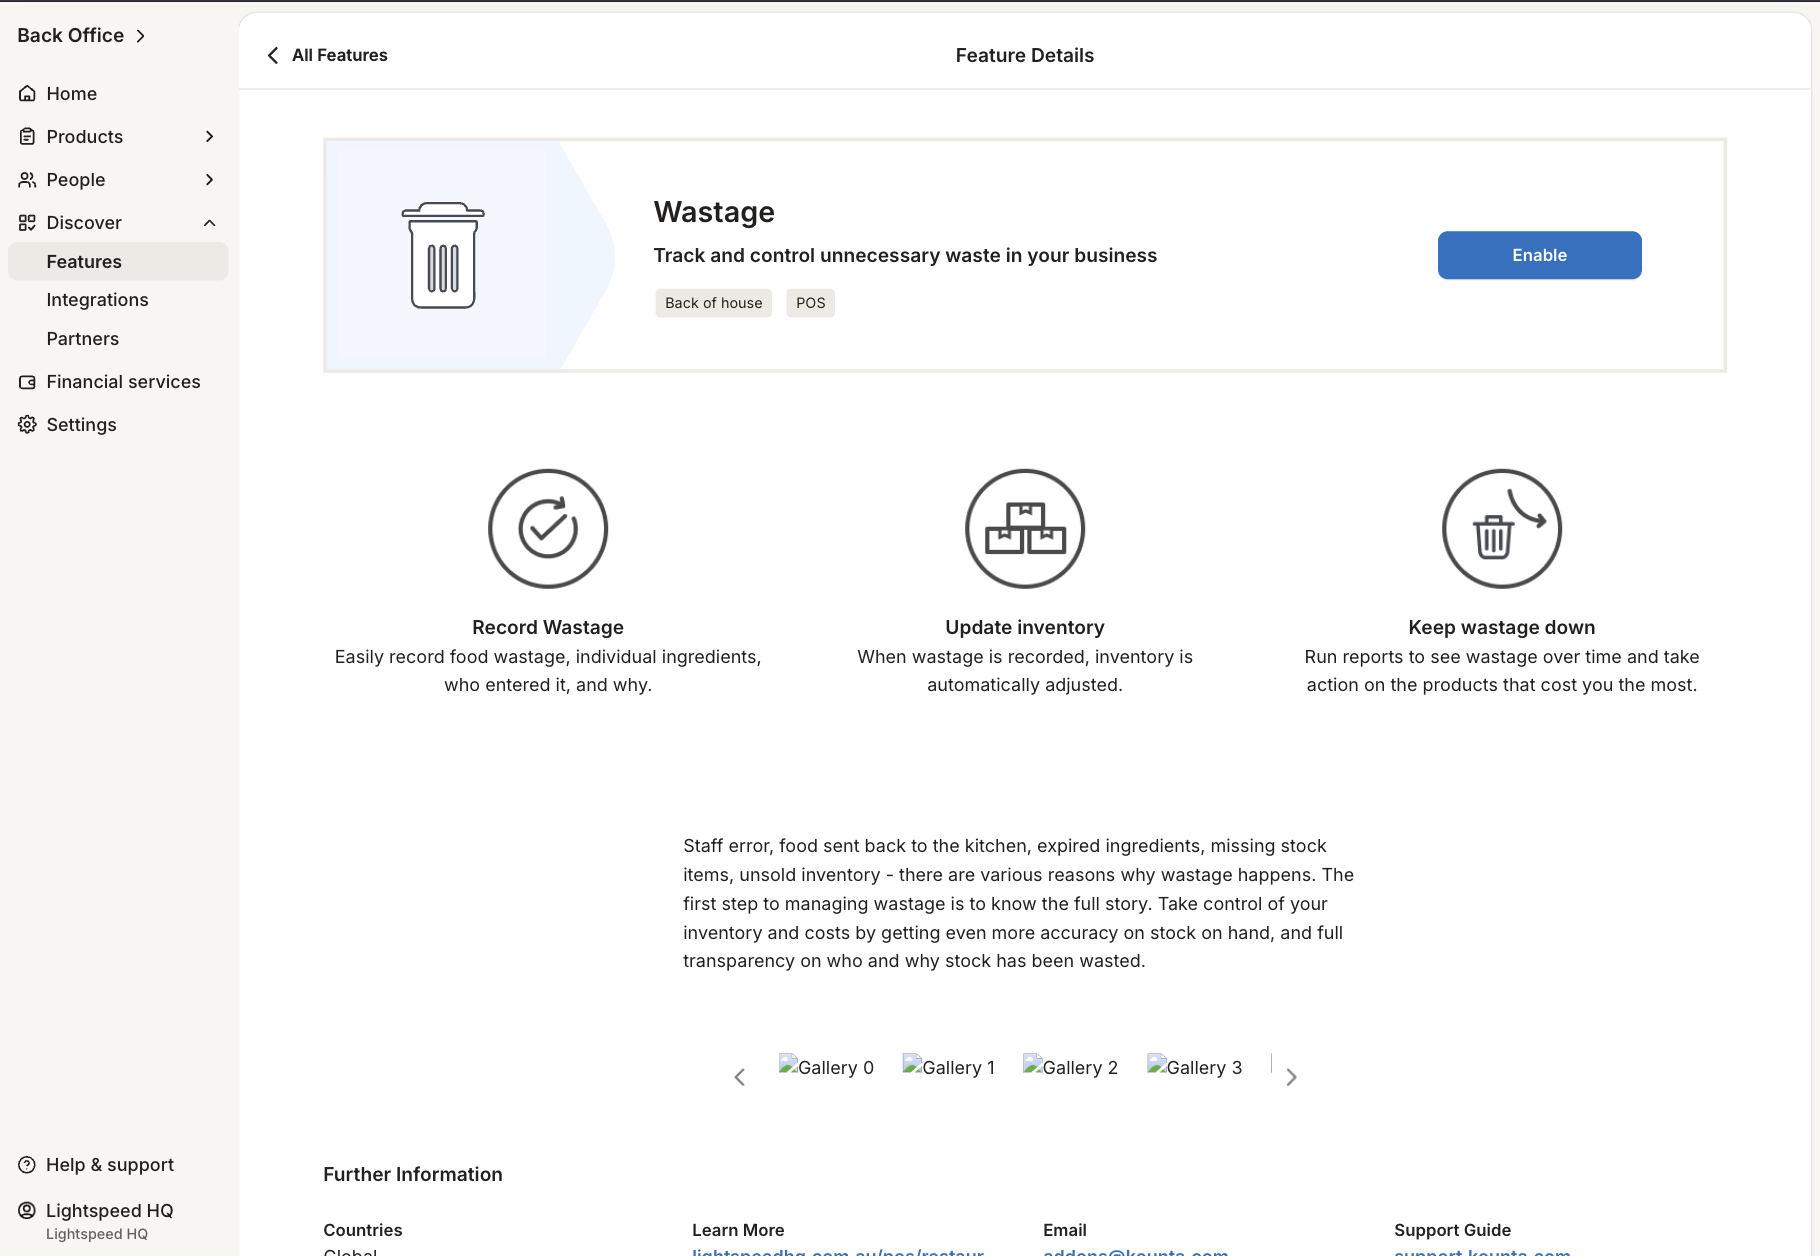The image size is (1820, 1256).
Task: Open Integrations under Discover
Action: 97,300
